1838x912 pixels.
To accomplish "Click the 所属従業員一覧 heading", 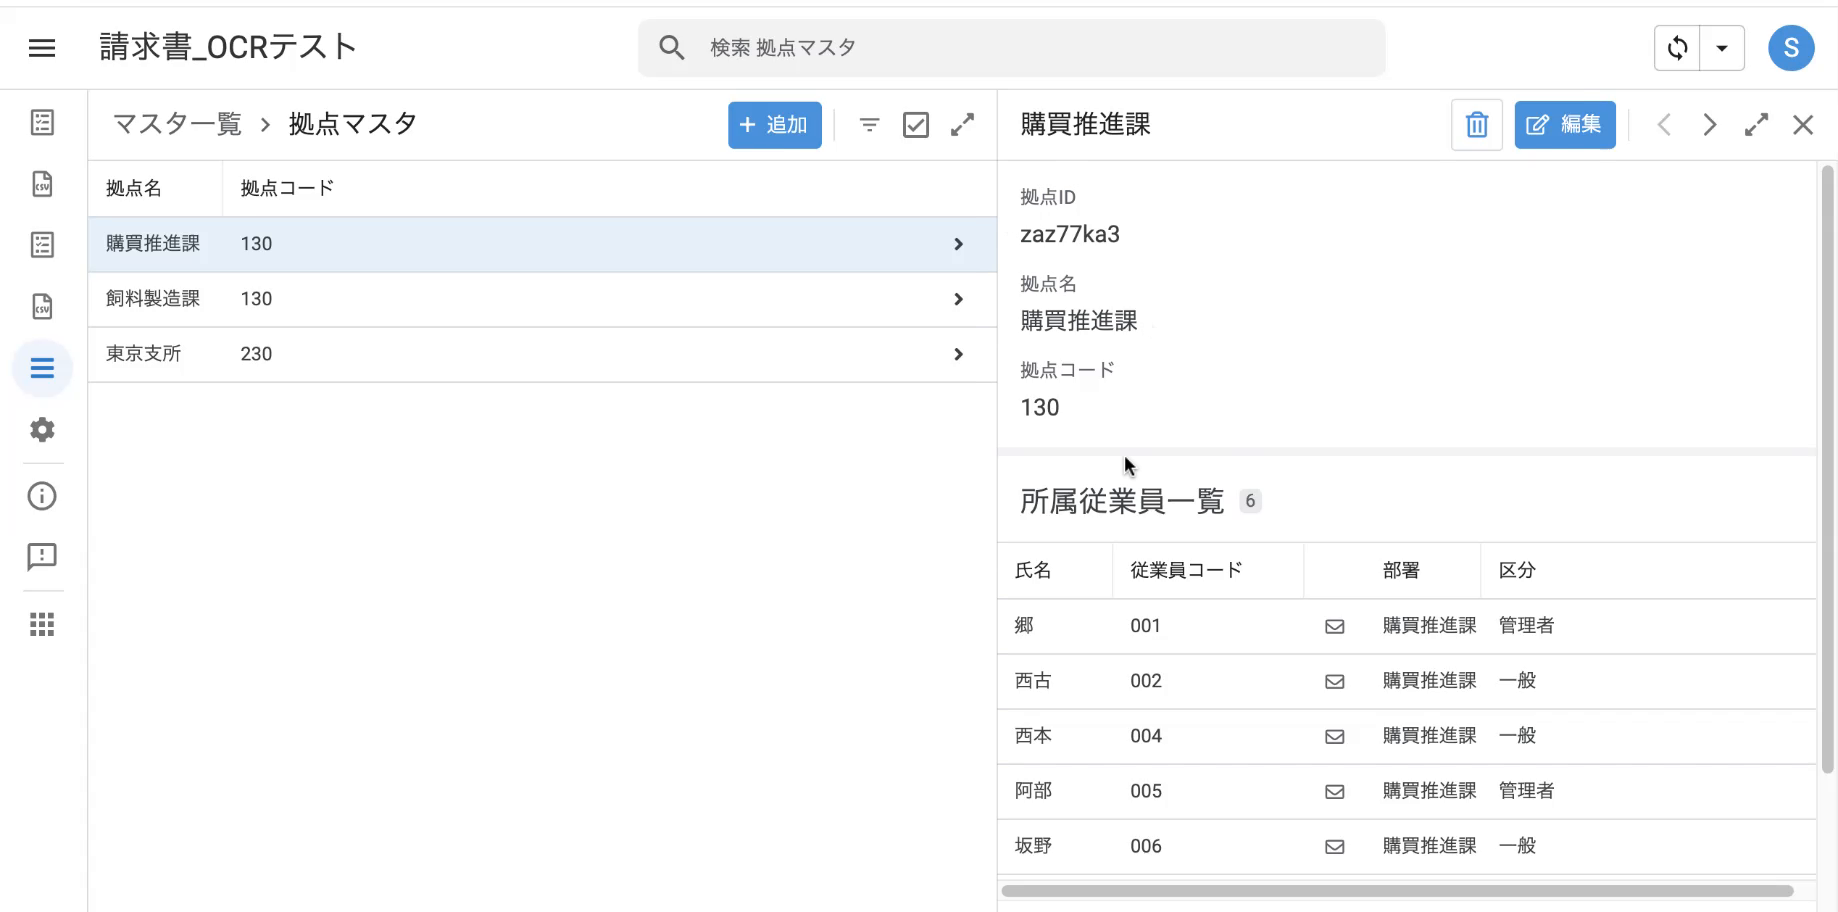I will (x=1122, y=501).
